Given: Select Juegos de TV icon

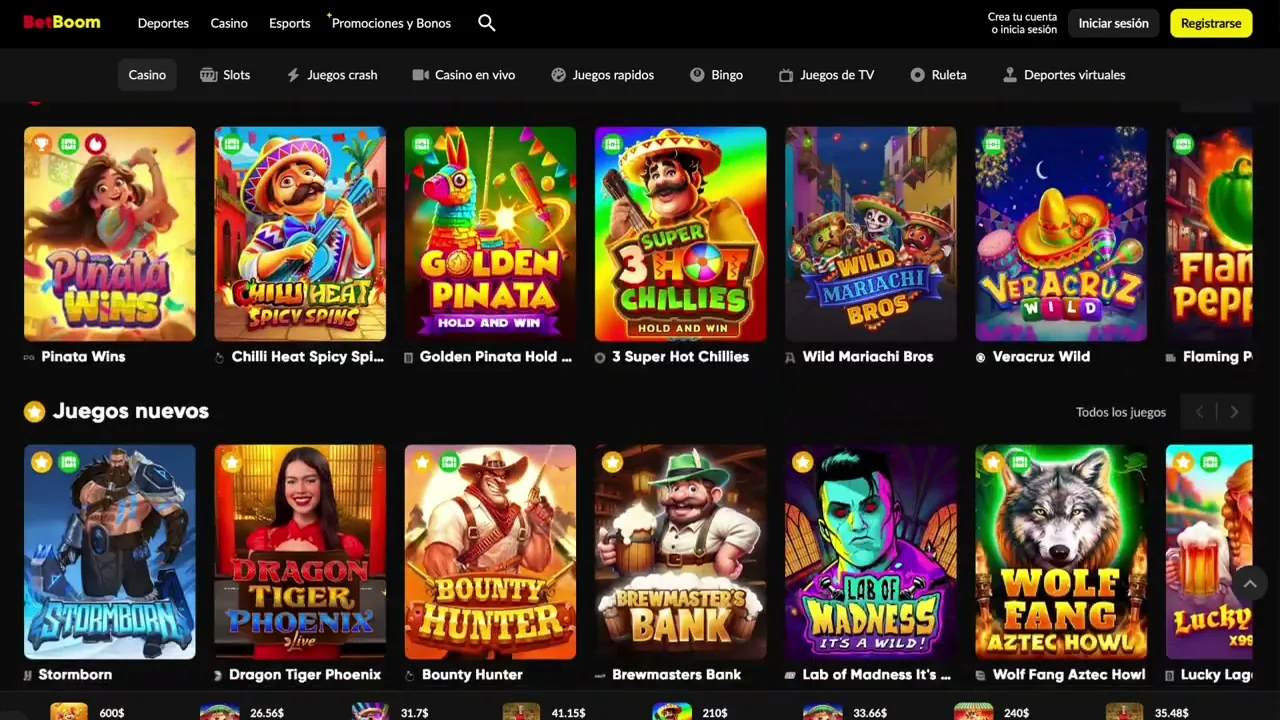Looking at the screenshot, I should 786,75.
